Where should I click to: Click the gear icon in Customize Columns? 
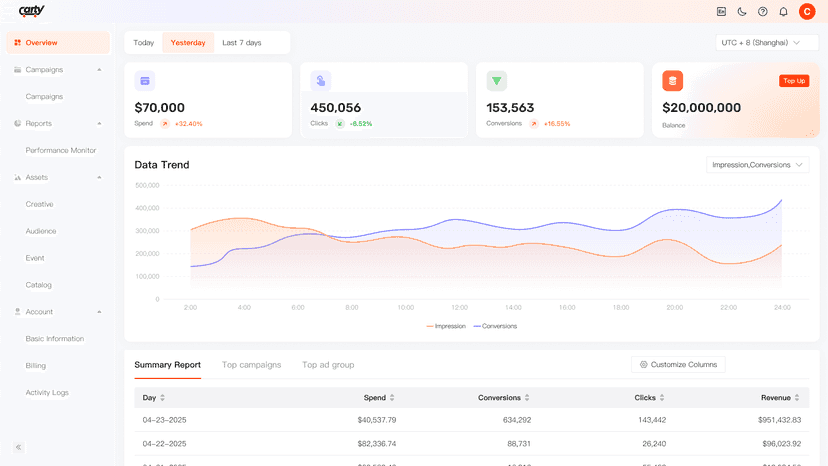[x=643, y=365]
